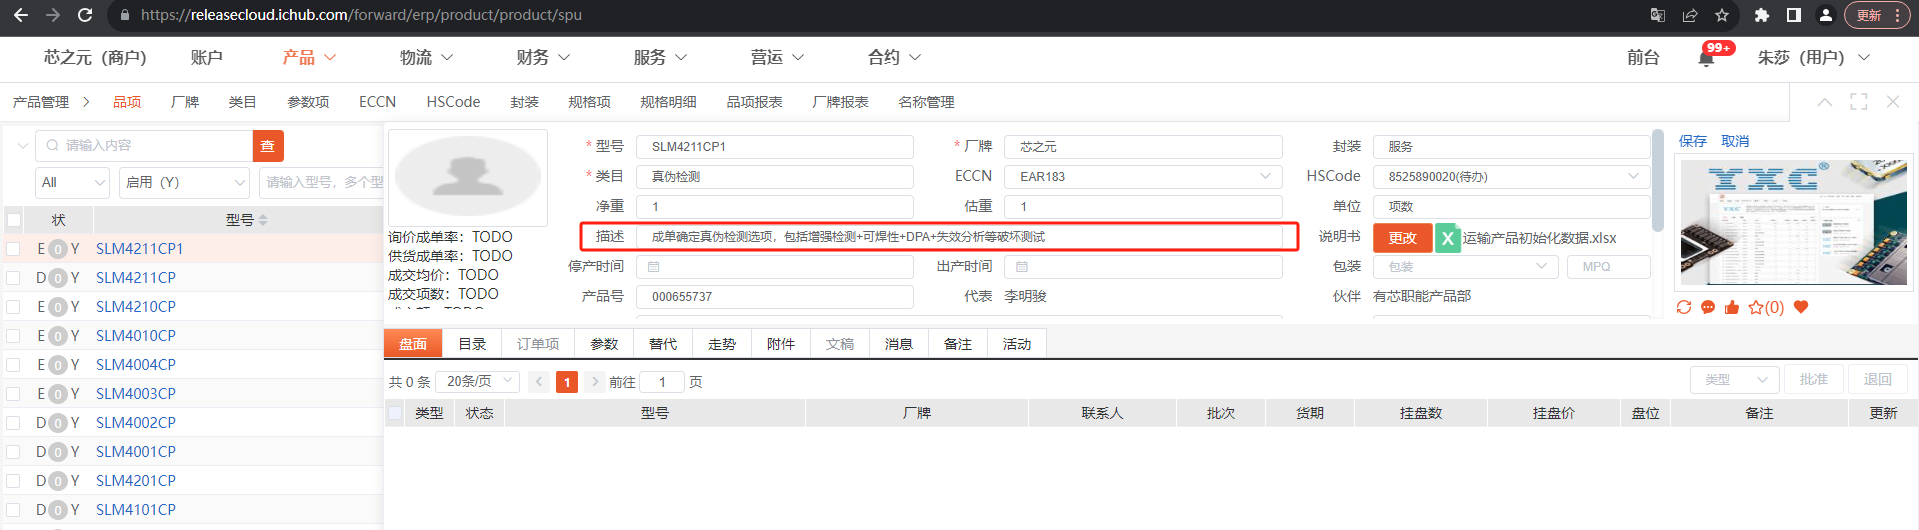The width and height of the screenshot is (1919, 530).
Task: Click the 请输入内容 search input
Action: pyautogui.click(x=144, y=146)
